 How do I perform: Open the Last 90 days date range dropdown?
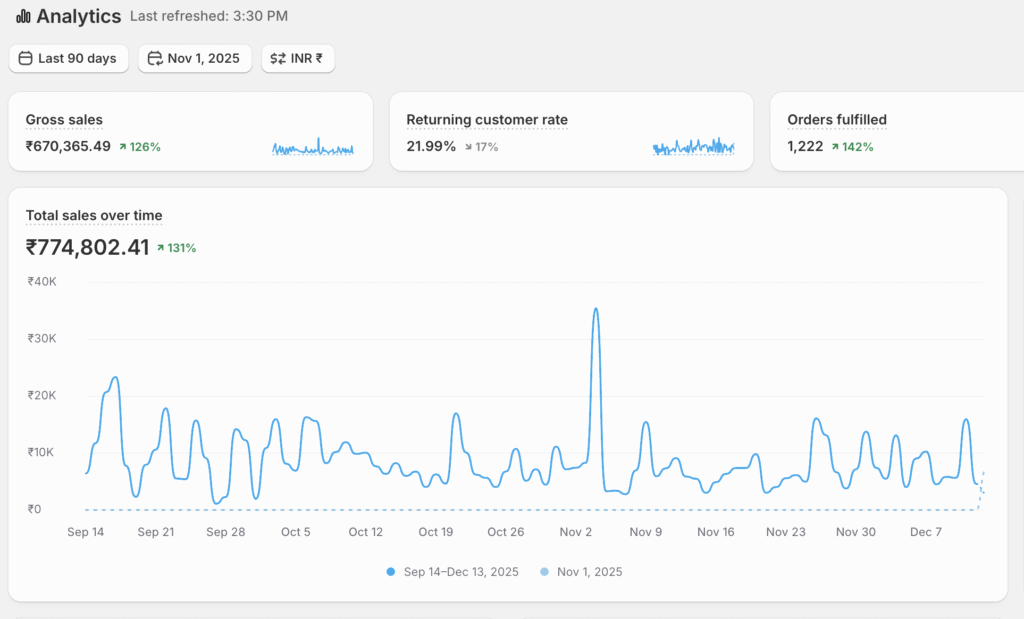(x=68, y=59)
